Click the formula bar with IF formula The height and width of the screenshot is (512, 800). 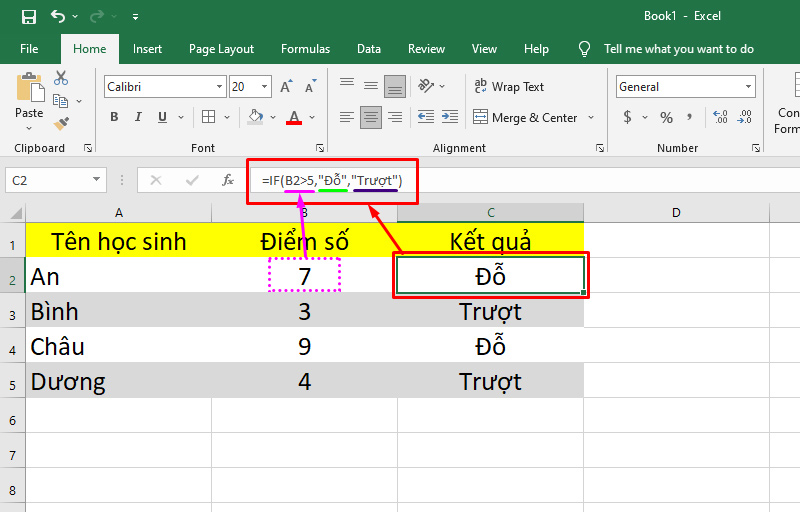point(525,180)
